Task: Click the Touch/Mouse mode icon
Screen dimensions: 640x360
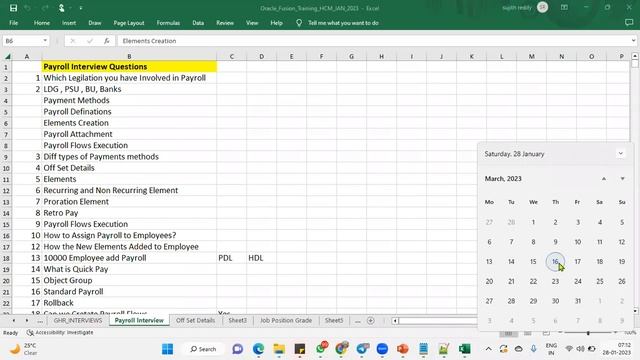Action: click(x=62, y=8)
